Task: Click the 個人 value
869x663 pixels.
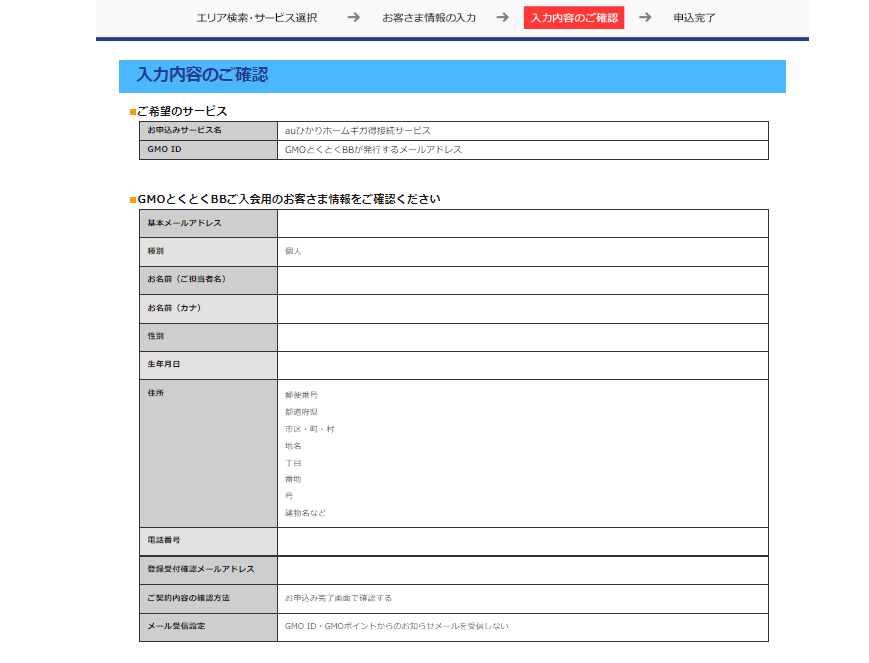Action: tap(293, 251)
